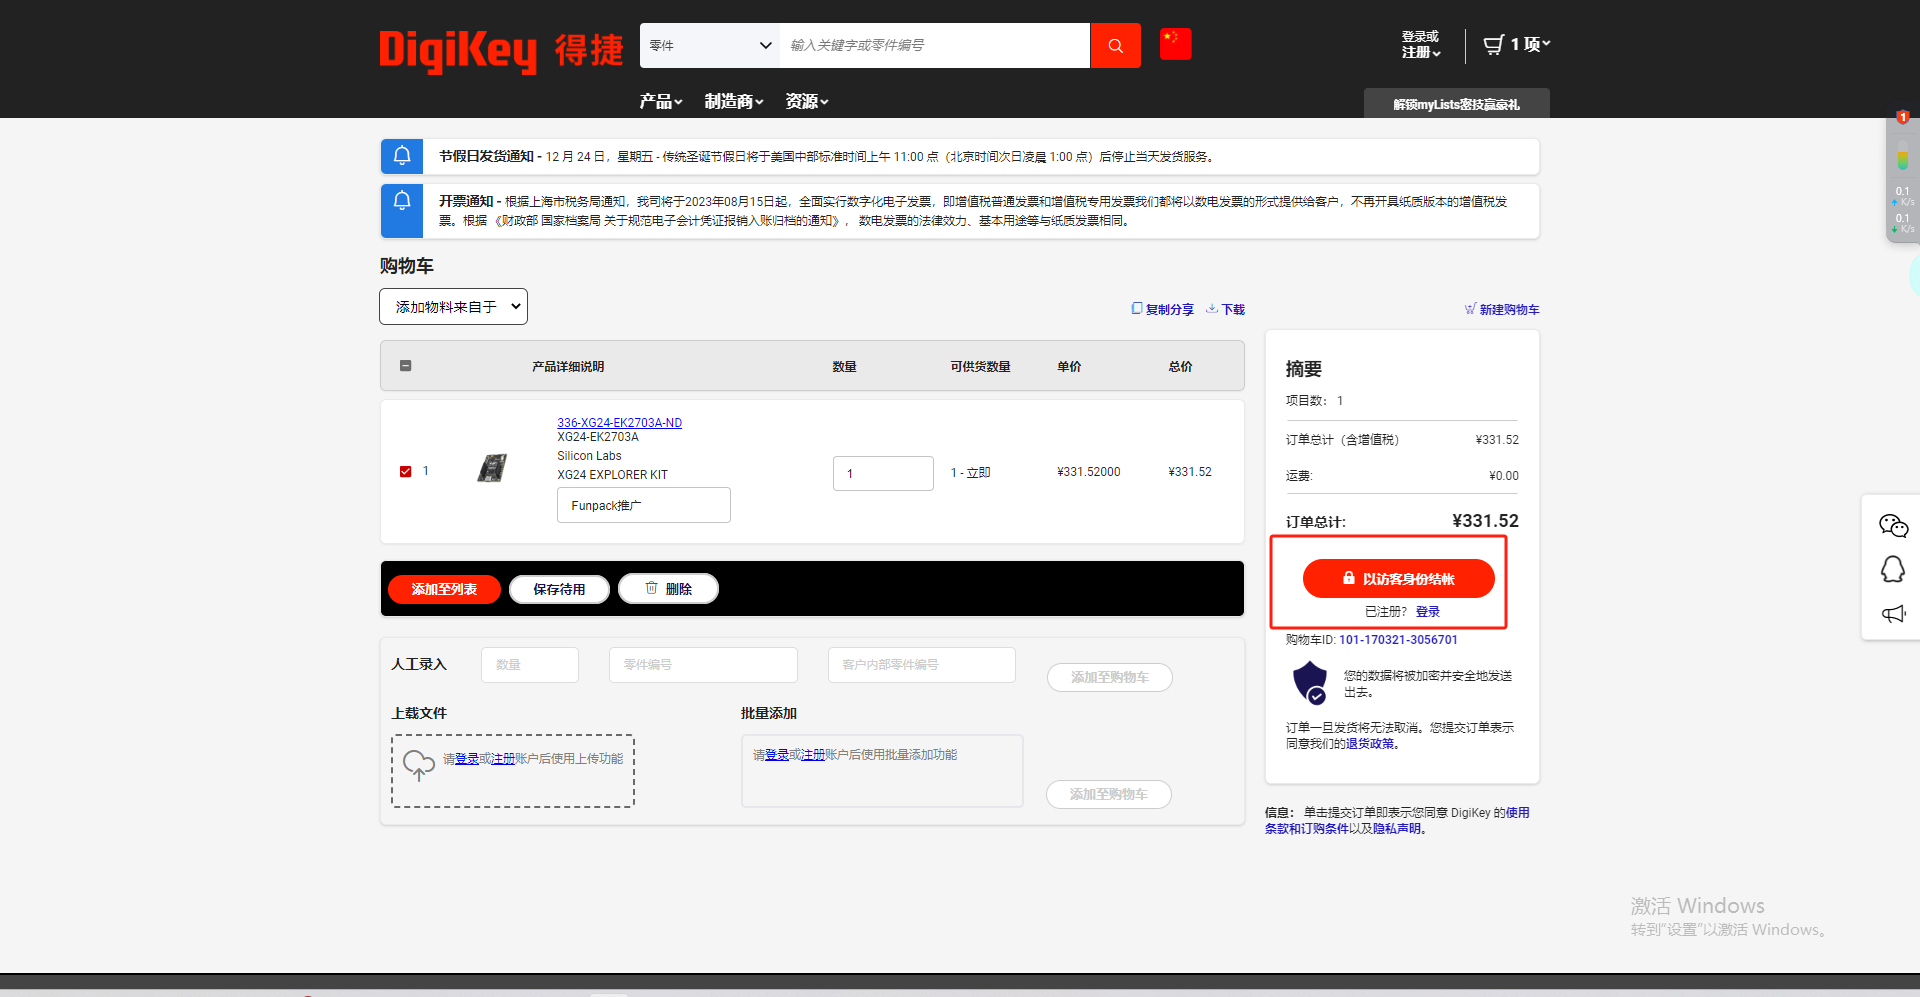Uncheck the XG24-EK2703A cart item checkbox
The height and width of the screenshot is (997, 1920).
(405, 471)
